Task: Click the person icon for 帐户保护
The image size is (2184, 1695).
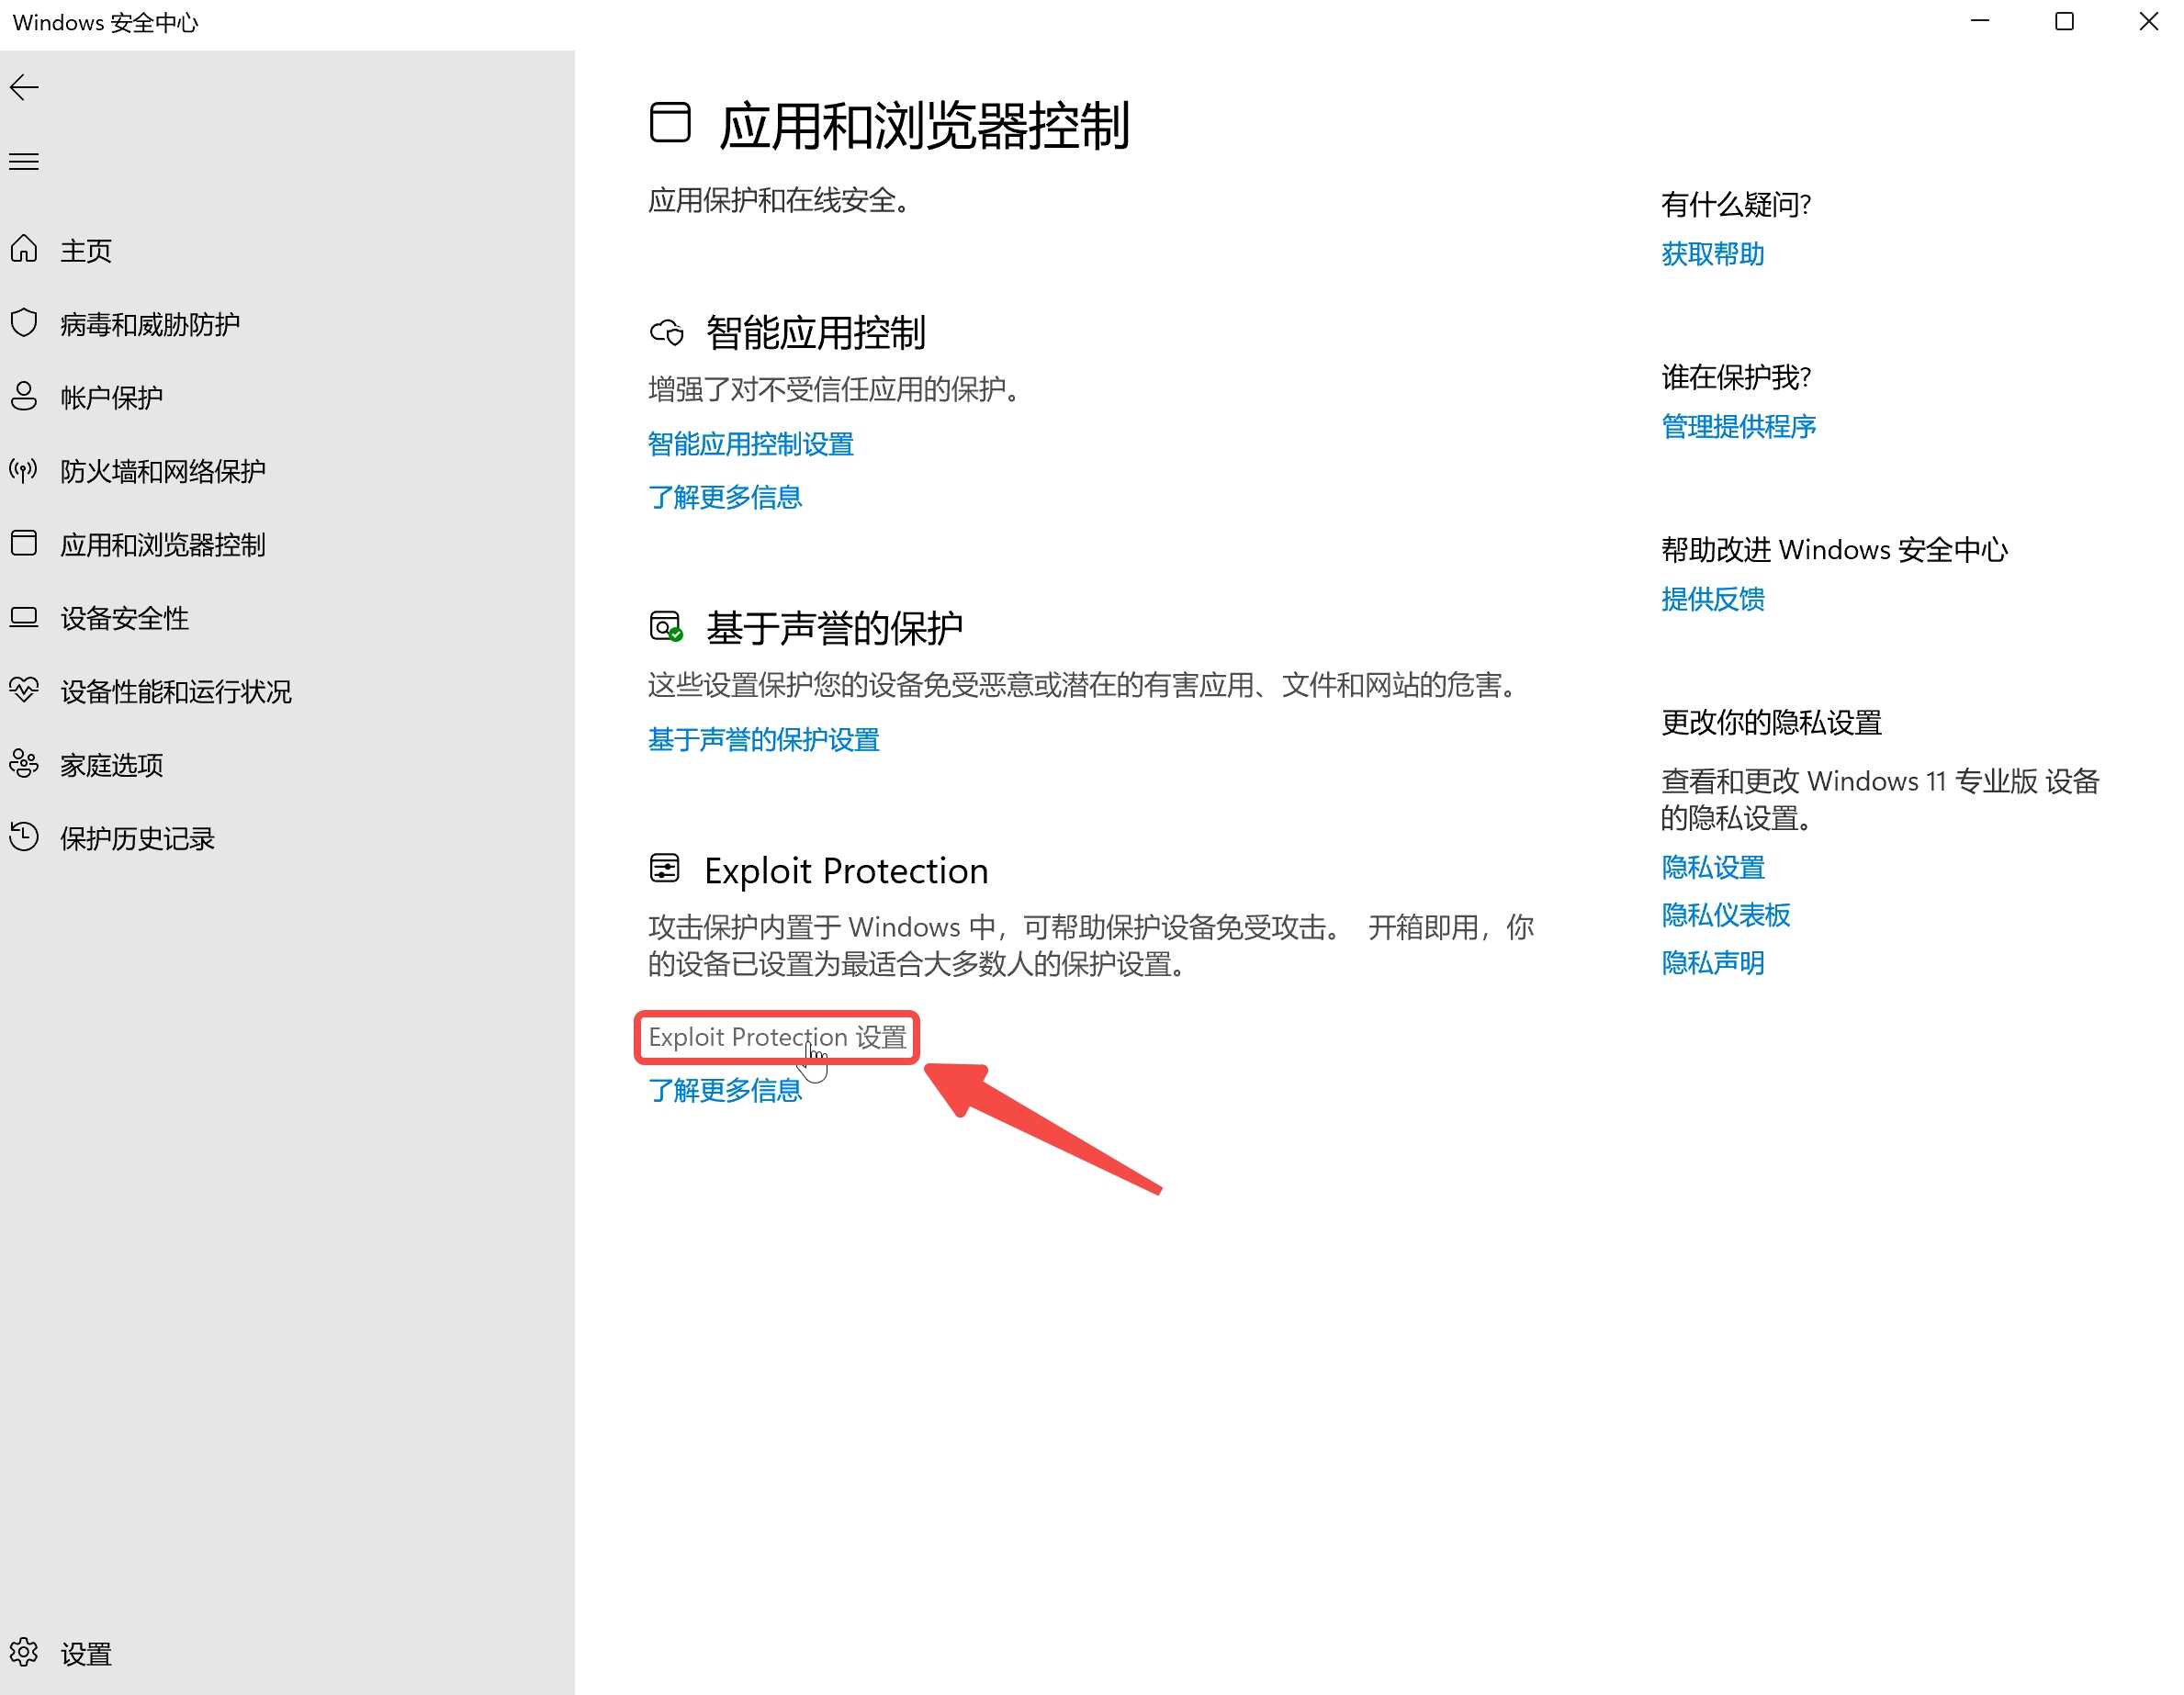Action: pyautogui.click(x=24, y=396)
